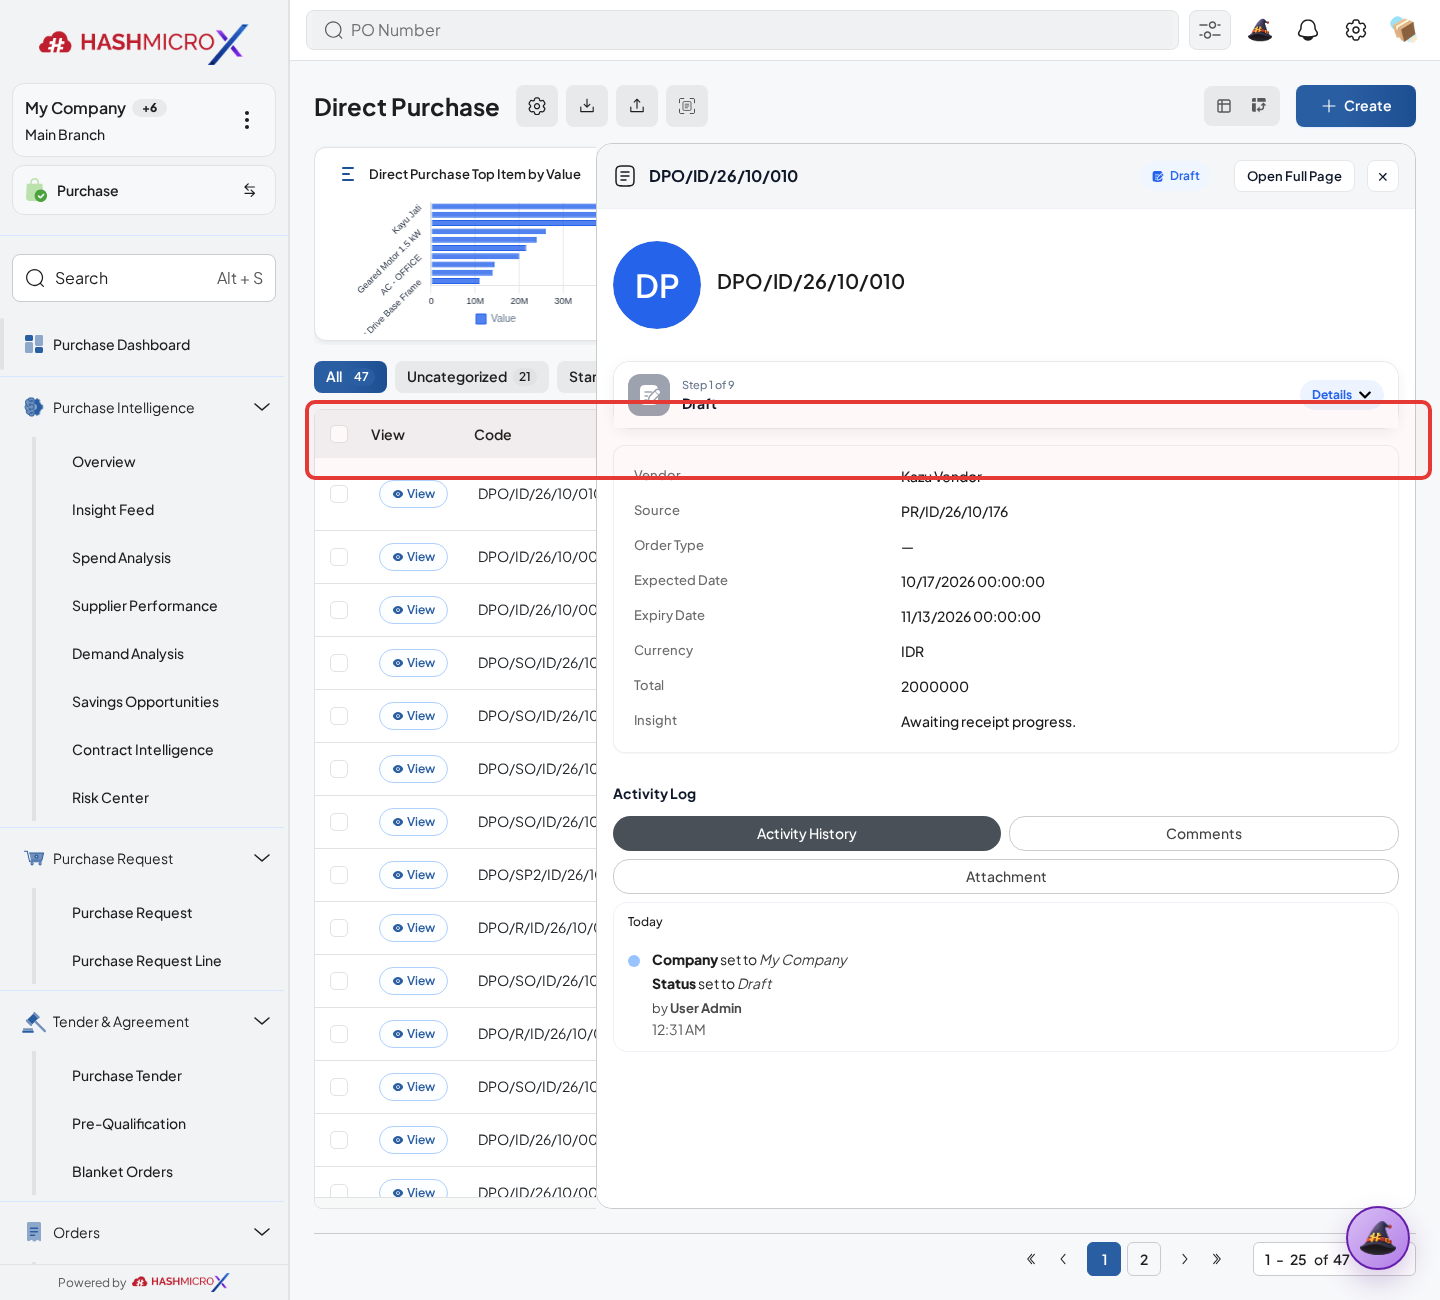Image resolution: width=1440 pixels, height=1300 pixels.
Task: Click the scan icon next to Direct Purchase
Action: [x=687, y=106]
